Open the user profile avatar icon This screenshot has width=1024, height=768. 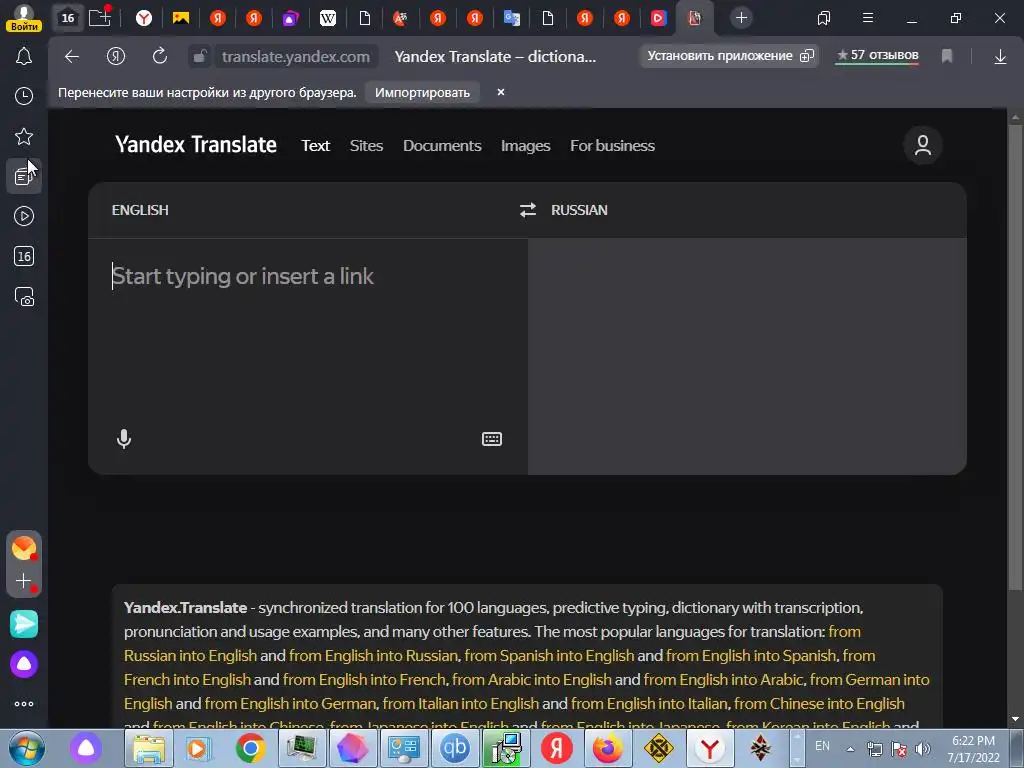(x=922, y=145)
